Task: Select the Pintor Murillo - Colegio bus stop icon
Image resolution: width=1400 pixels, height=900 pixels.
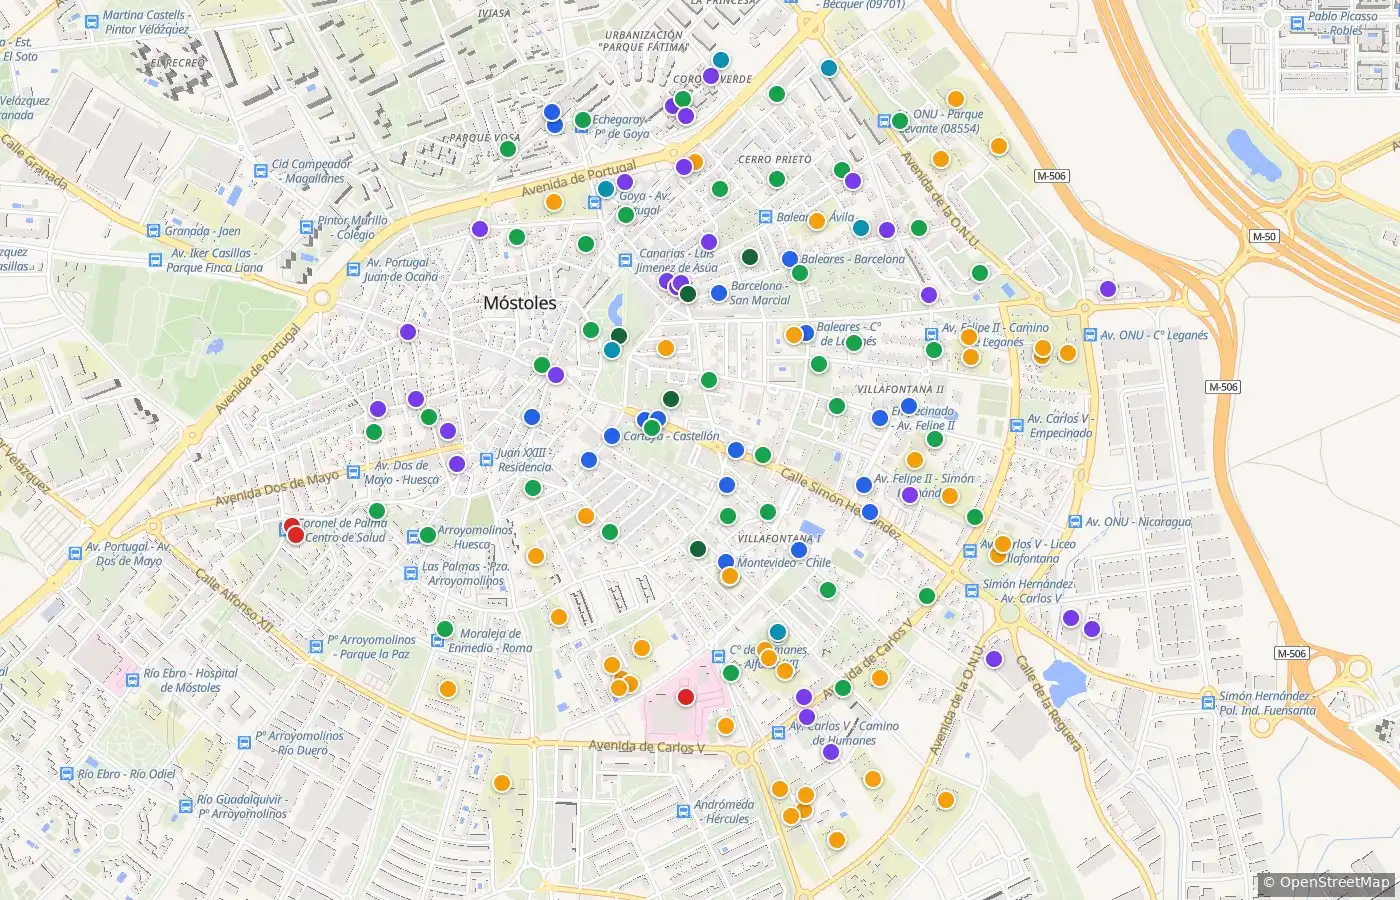Action: click(x=307, y=227)
